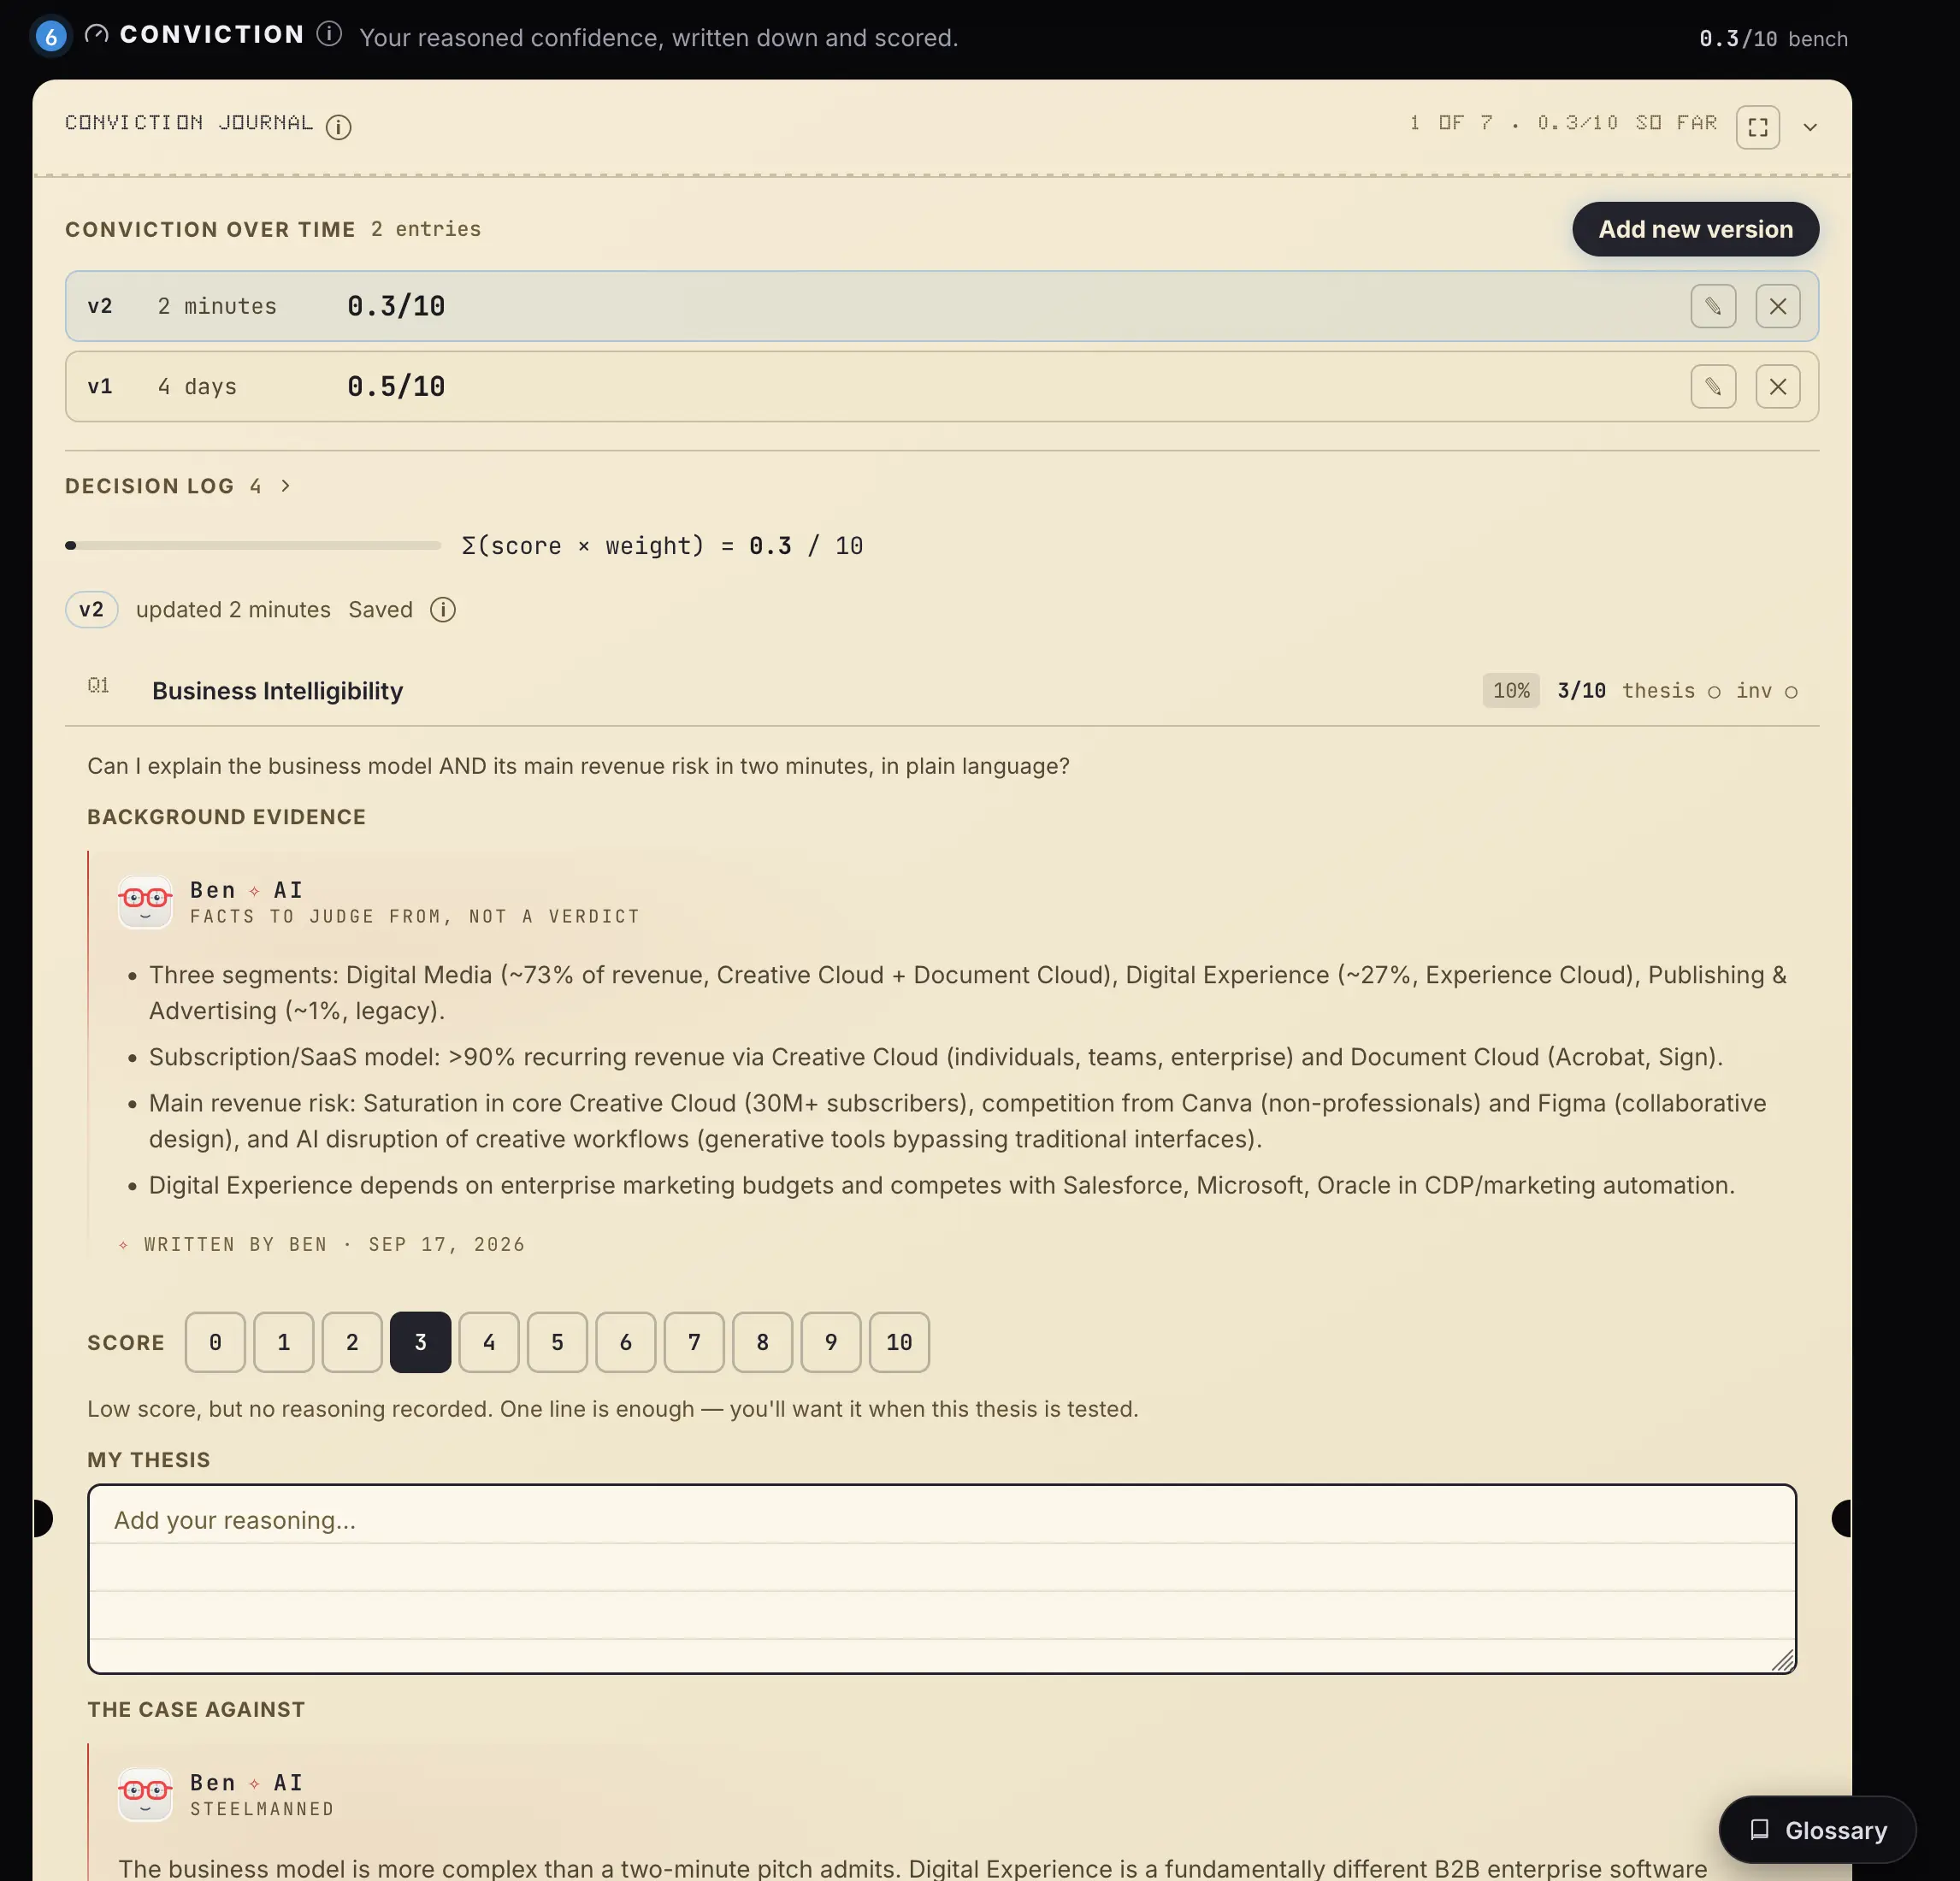Click the Q1 question number icon
Screen dimensions: 1960x1881
pyautogui.click(x=98, y=685)
